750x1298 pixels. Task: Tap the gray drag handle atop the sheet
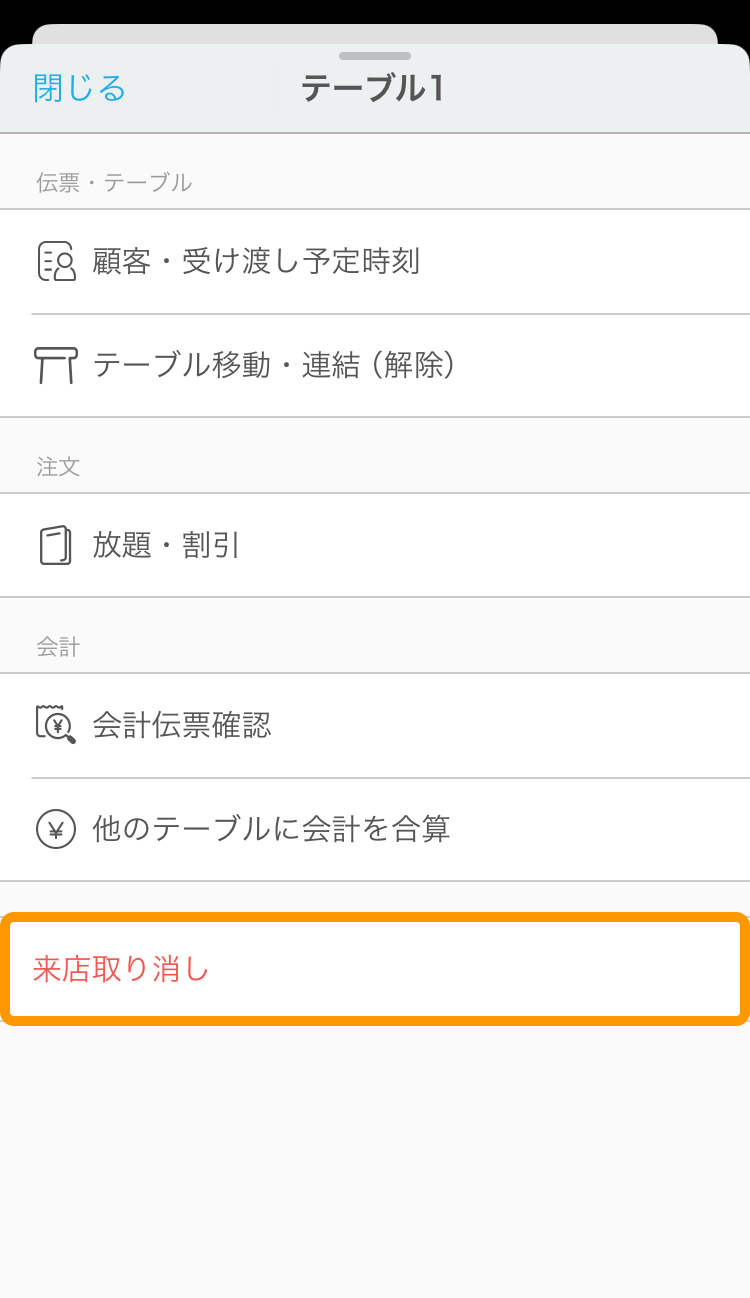pos(374,55)
